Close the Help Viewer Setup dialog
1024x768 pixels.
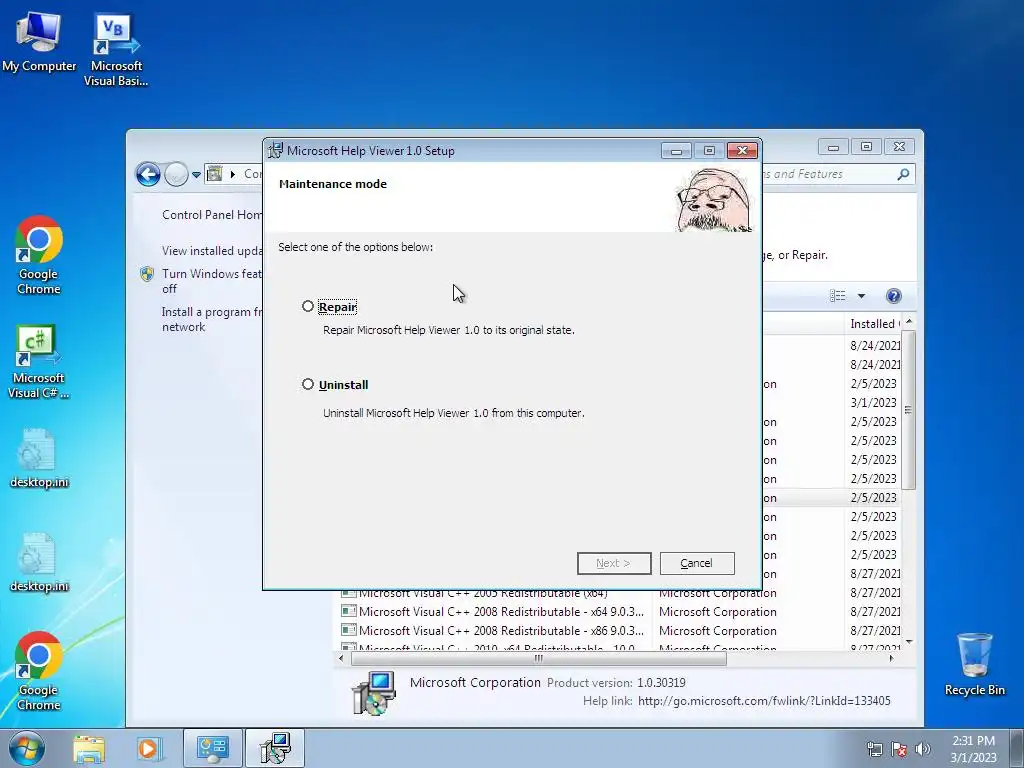(743, 151)
